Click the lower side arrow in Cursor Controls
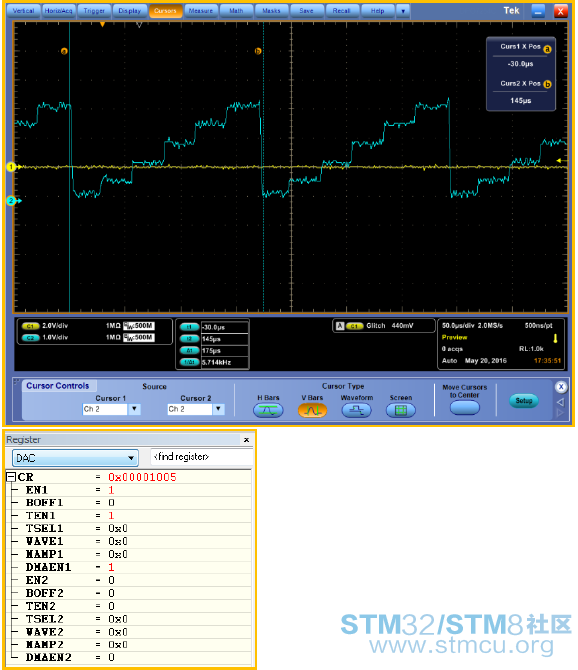The image size is (578, 670). click(x=560, y=413)
